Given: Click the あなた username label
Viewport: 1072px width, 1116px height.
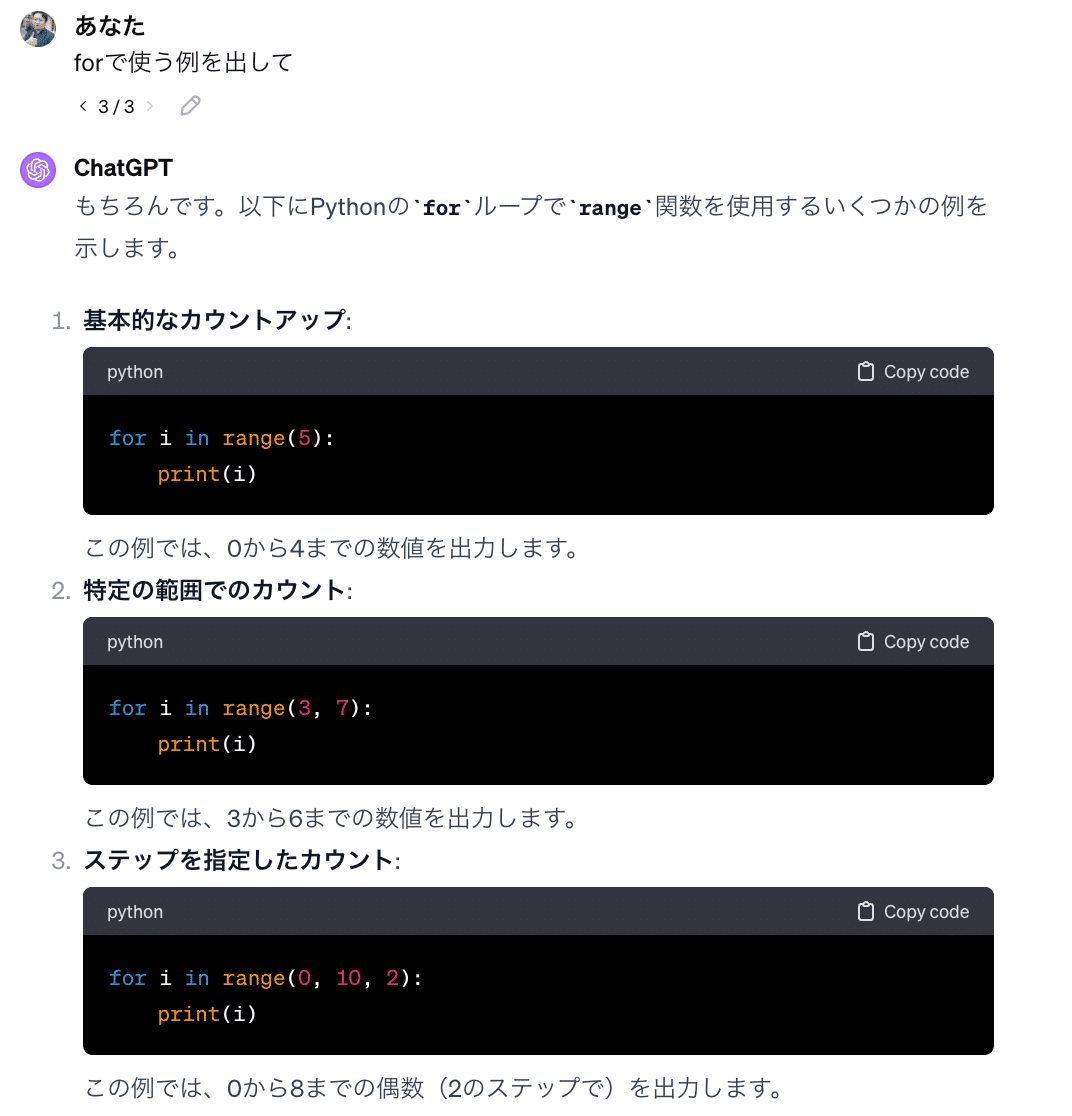Looking at the screenshot, I should click(x=110, y=27).
